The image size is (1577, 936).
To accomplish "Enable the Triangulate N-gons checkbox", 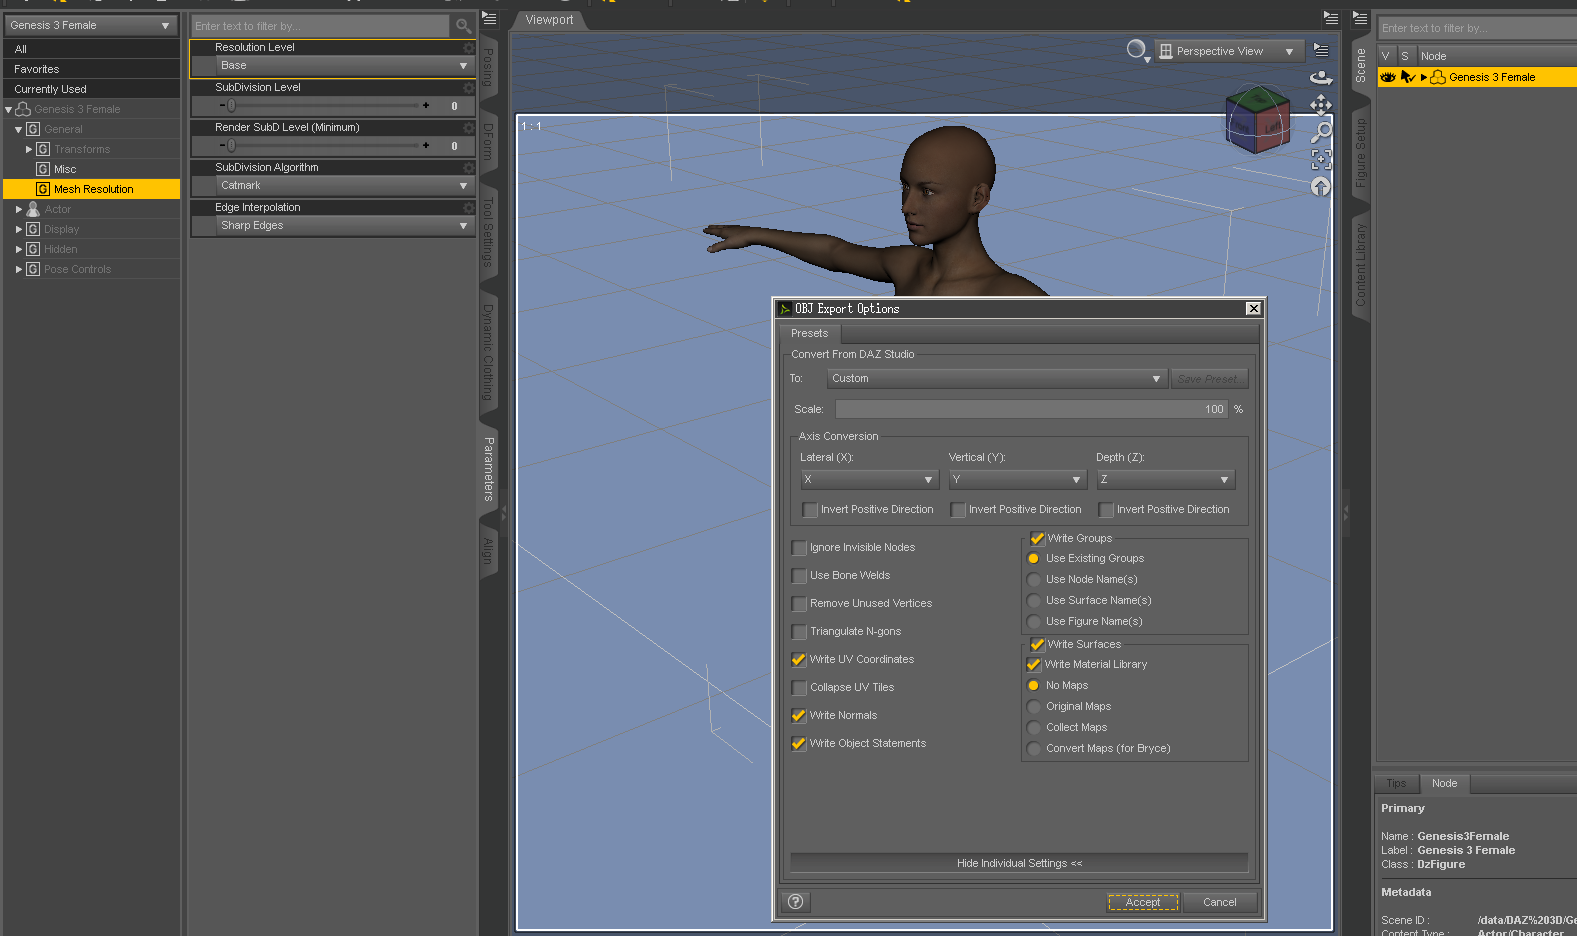I will point(799,632).
